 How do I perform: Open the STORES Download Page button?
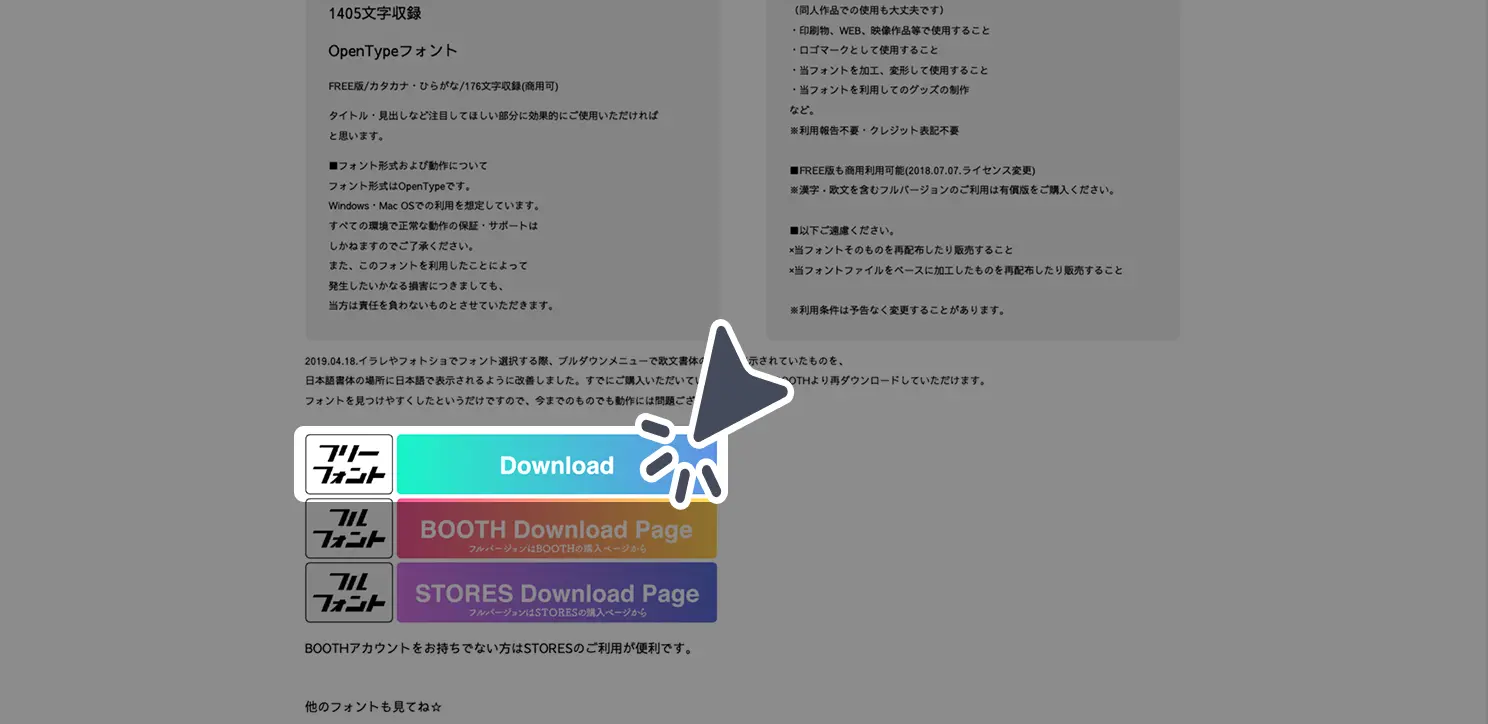pos(556,592)
